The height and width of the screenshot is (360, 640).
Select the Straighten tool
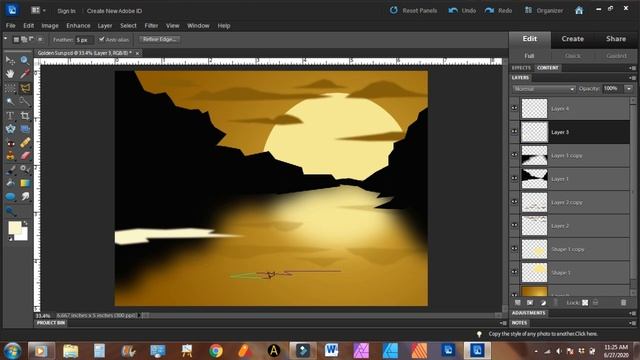[x=25, y=129]
